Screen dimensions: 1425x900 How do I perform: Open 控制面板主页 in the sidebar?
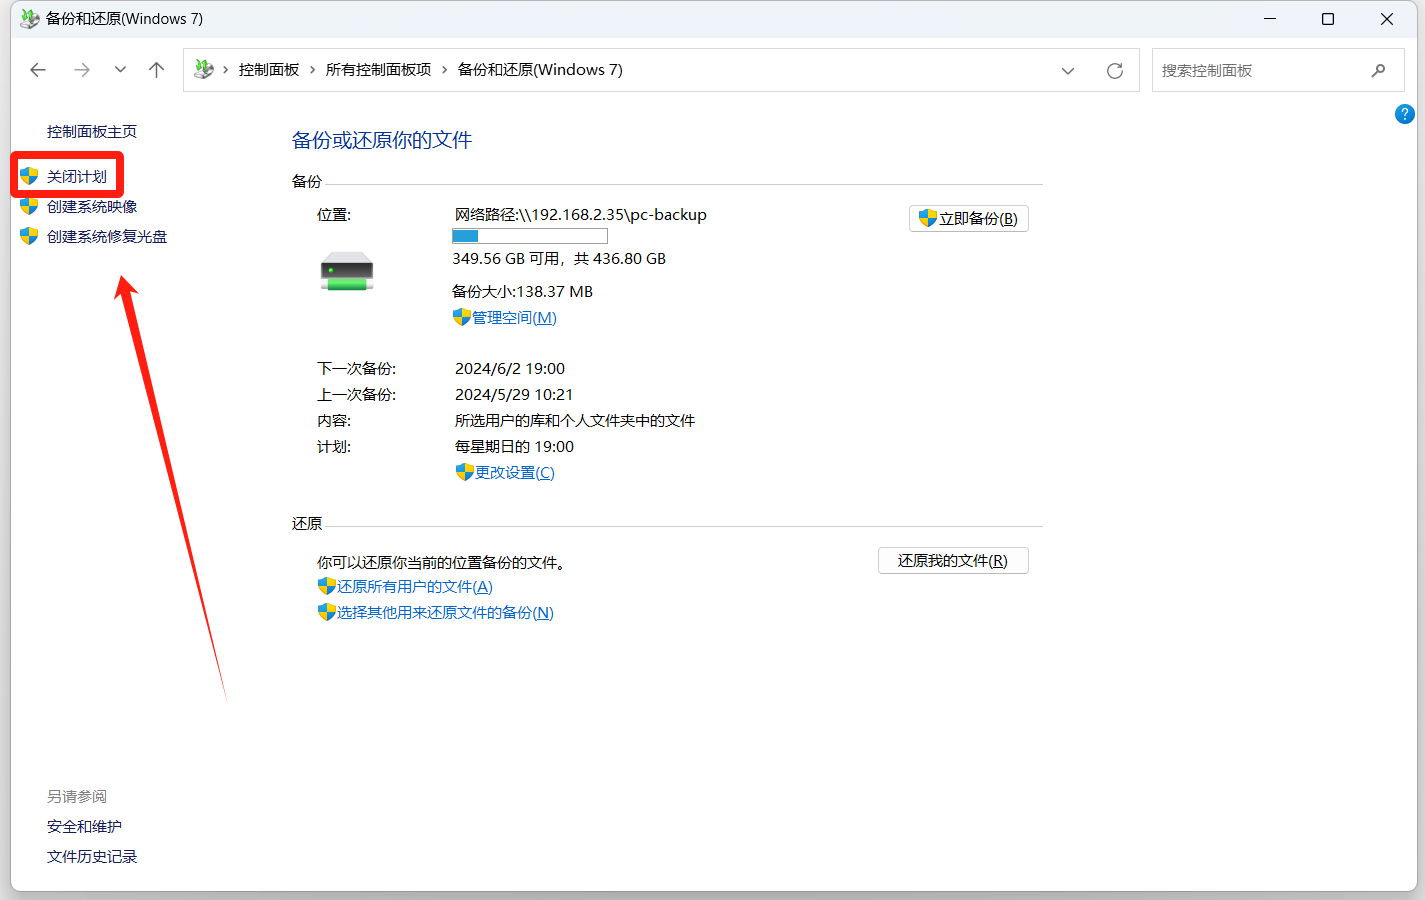92,132
